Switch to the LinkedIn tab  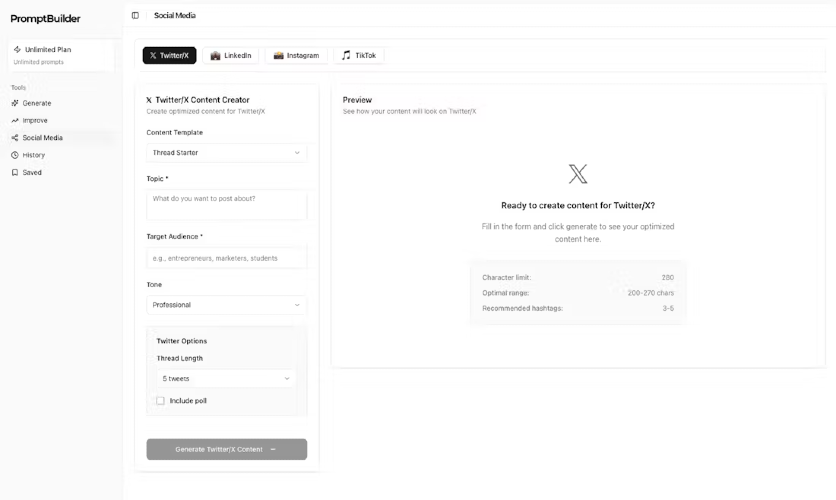coord(231,55)
